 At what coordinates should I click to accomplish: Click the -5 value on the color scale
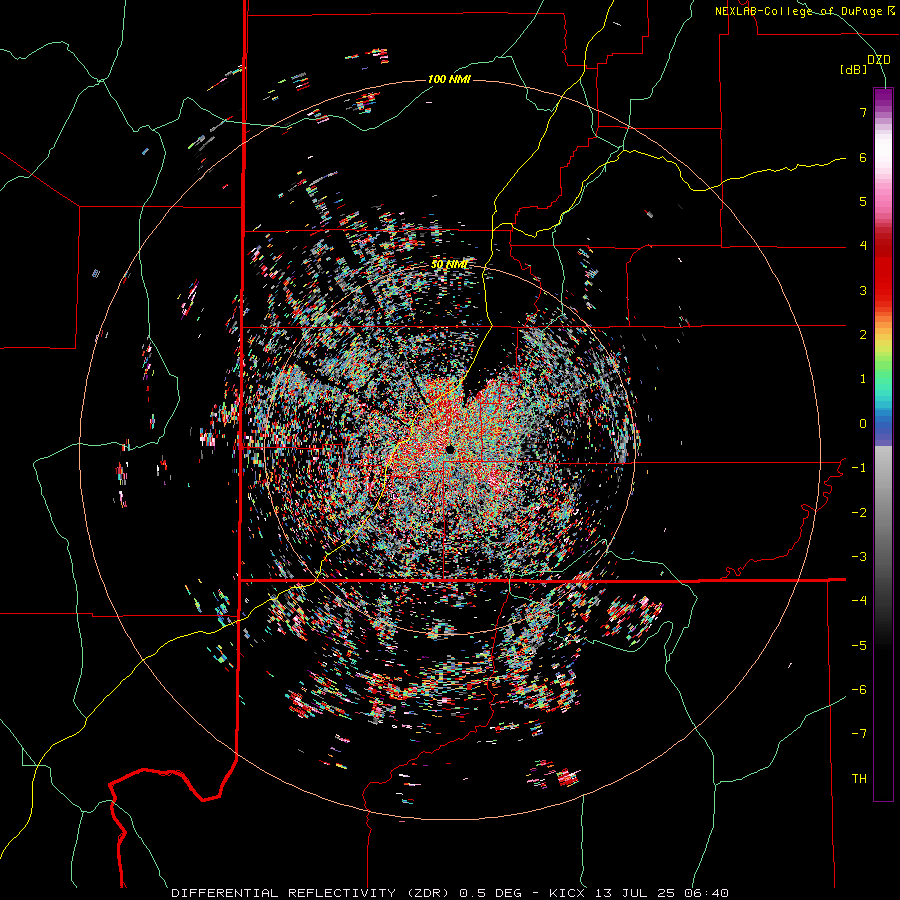click(859, 646)
